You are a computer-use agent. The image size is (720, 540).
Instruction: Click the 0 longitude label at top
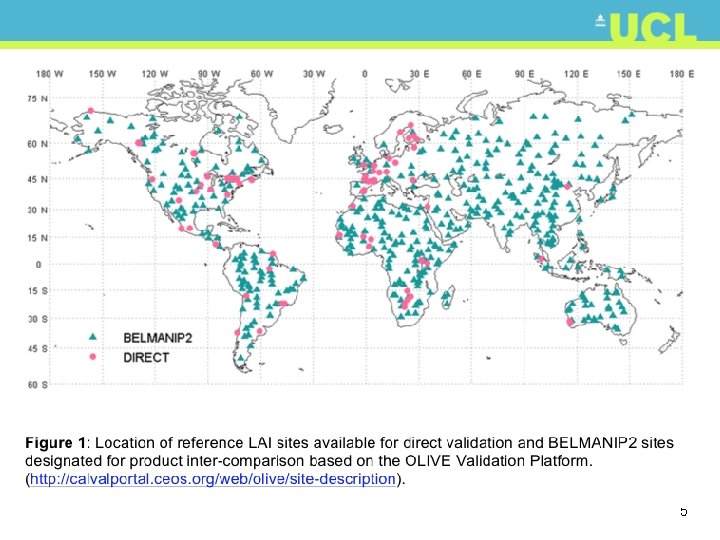[x=365, y=74]
